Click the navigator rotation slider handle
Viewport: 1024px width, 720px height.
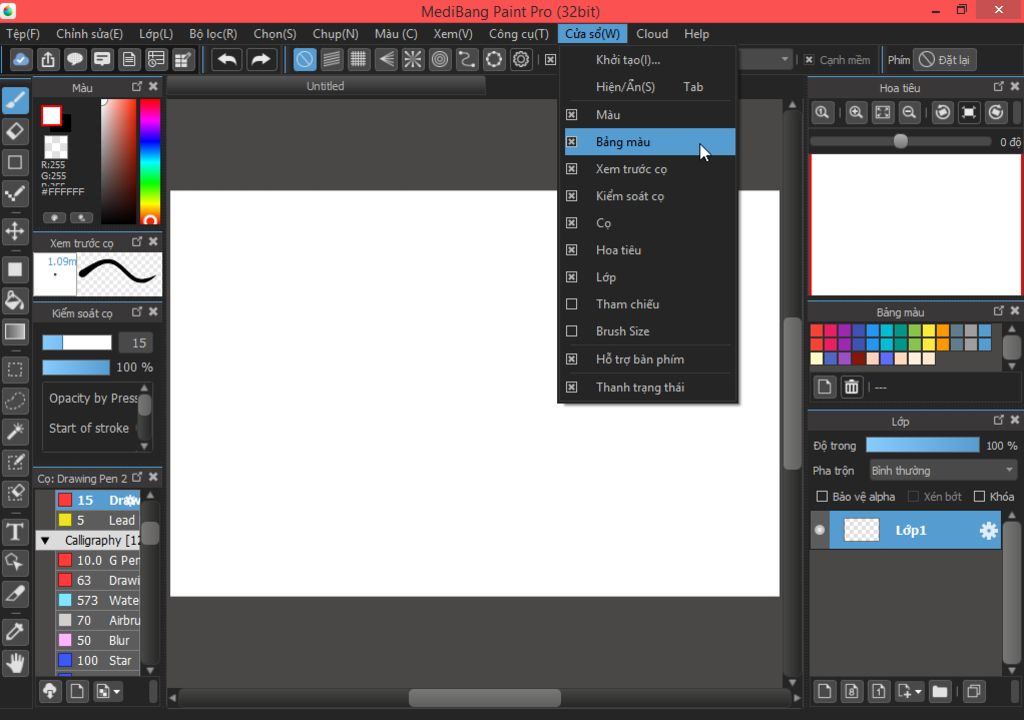900,141
